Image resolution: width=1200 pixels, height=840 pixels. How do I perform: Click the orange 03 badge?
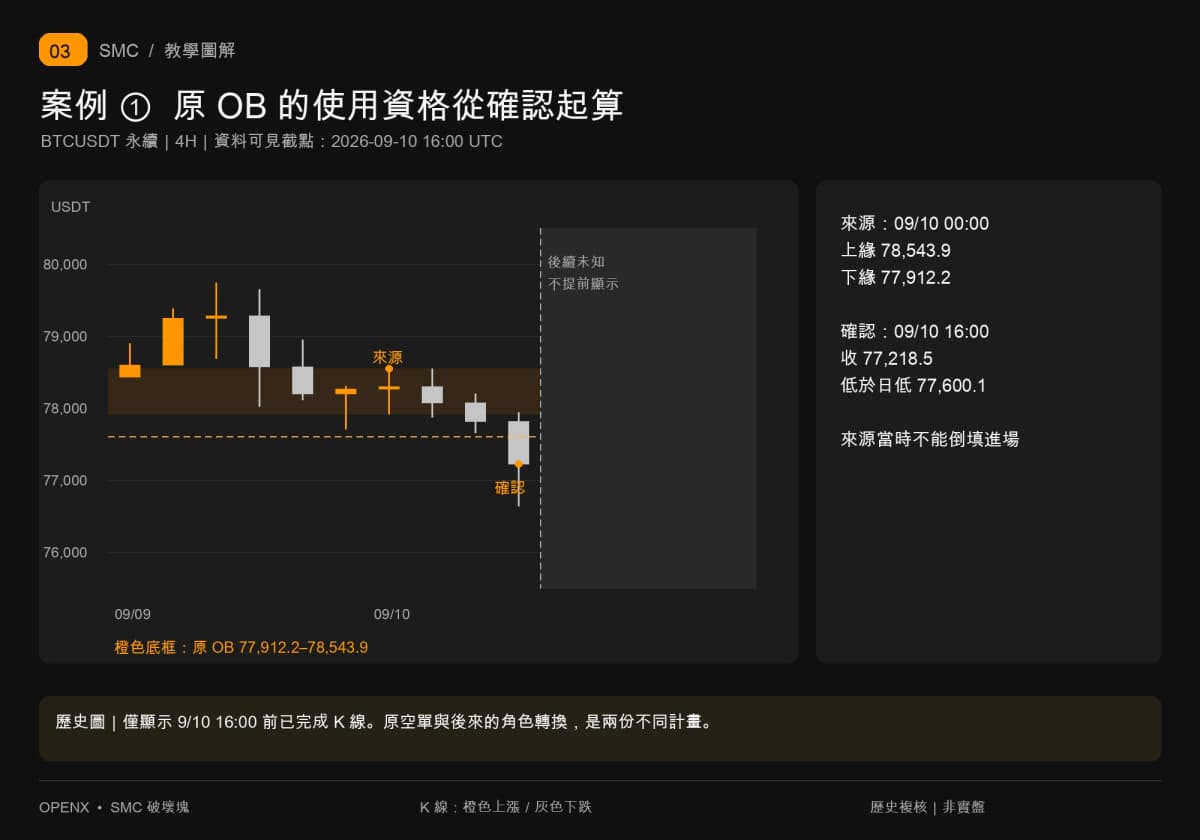click(63, 50)
